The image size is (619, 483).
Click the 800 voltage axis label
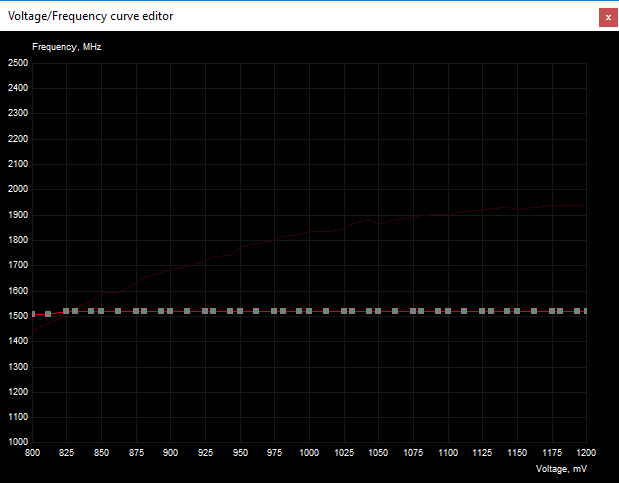pos(32,453)
